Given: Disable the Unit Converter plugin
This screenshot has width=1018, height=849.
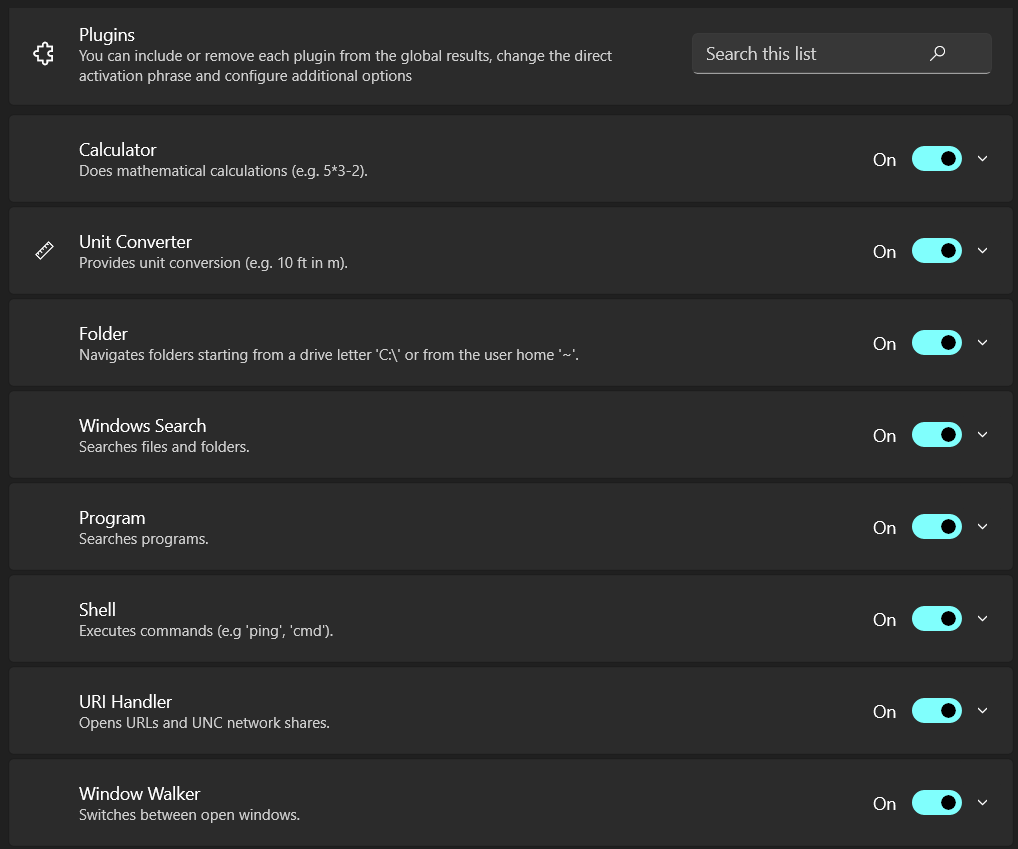Looking at the screenshot, I should (936, 250).
